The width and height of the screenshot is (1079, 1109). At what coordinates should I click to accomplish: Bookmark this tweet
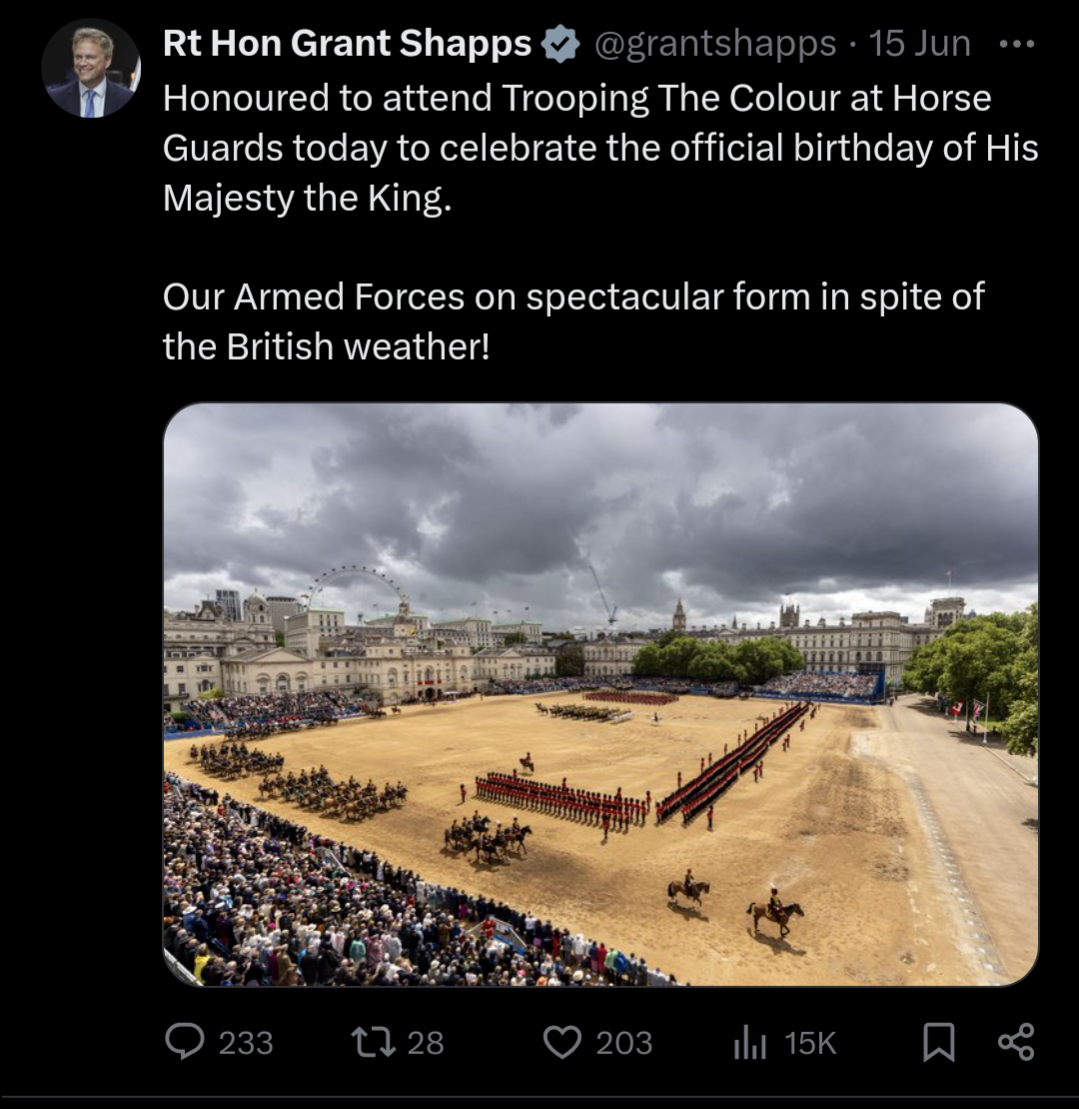[938, 1043]
